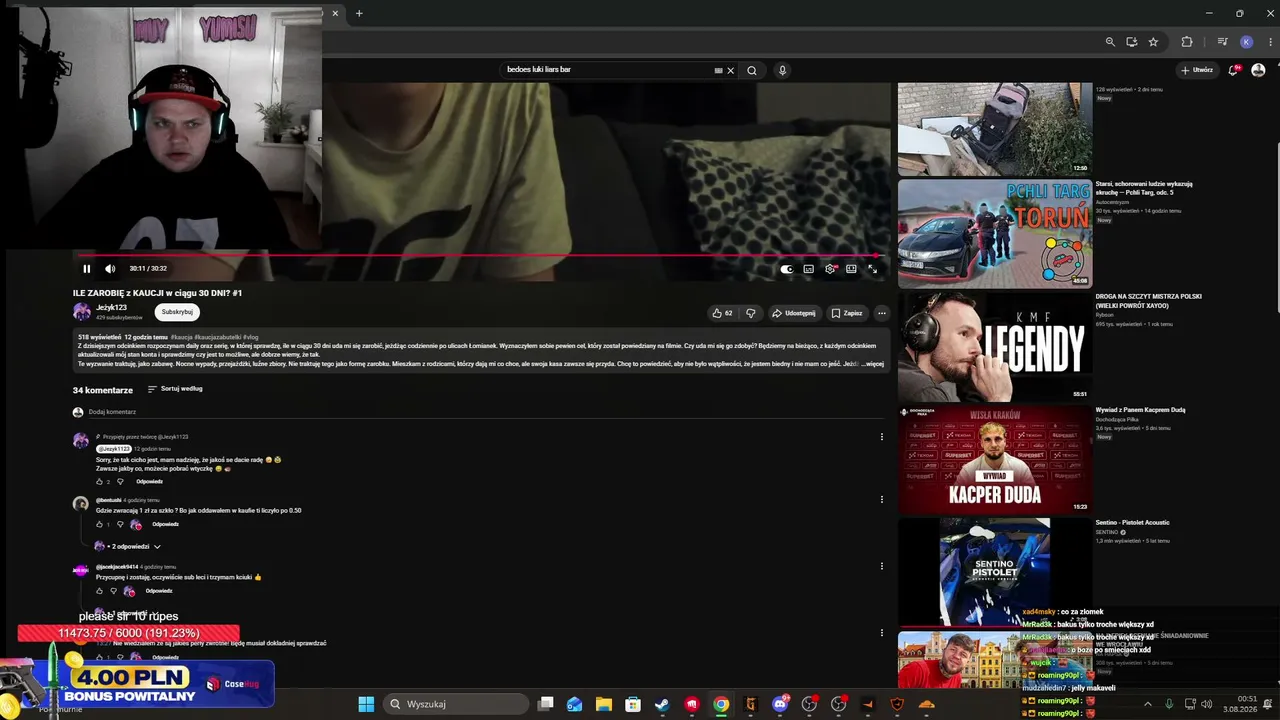Open the browser extensions puzzle icon
The image size is (1280, 720).
pos(1187,42)
